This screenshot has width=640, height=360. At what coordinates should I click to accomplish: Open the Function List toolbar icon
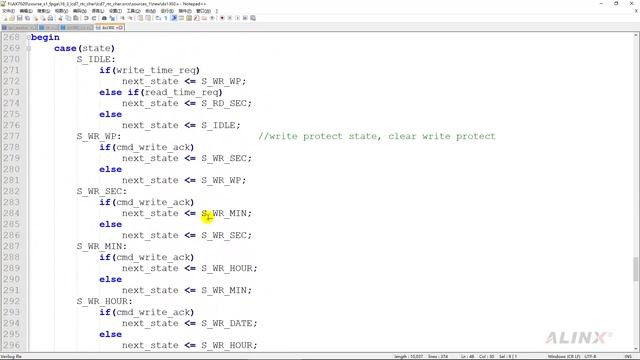(196, 18)
